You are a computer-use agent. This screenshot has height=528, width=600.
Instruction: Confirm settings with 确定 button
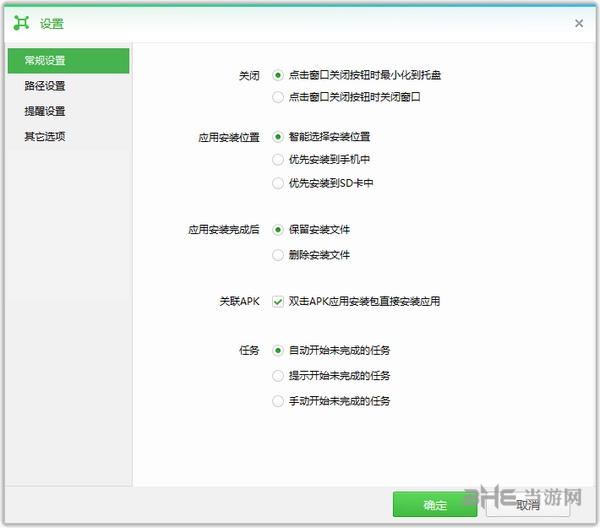[435, 505]
